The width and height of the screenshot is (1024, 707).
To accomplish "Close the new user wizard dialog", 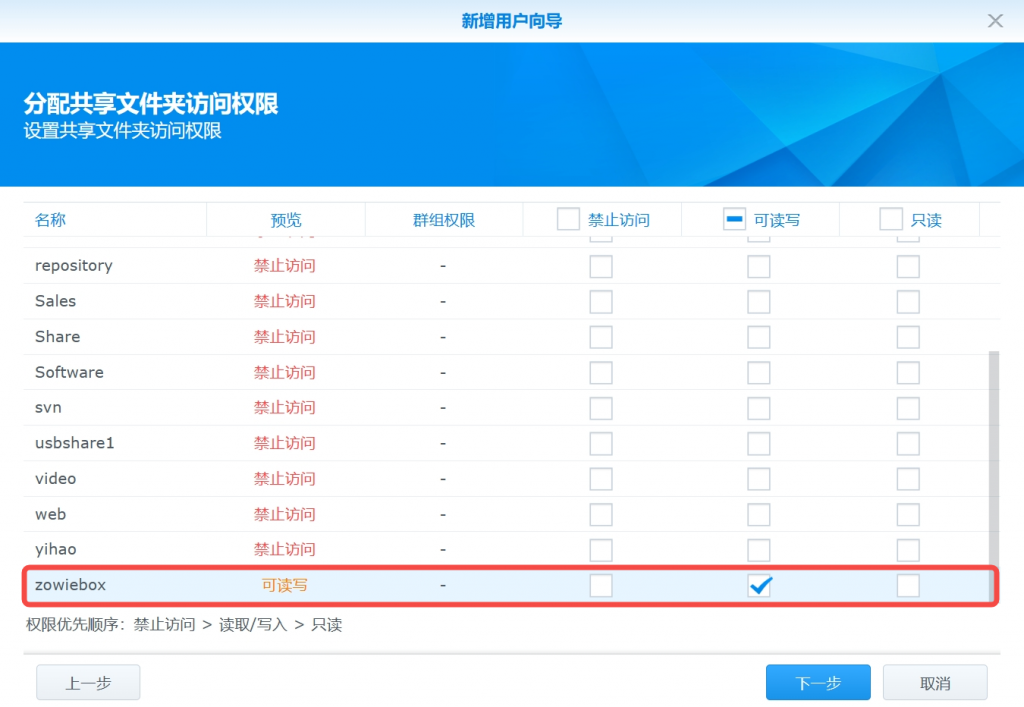I will (995, 21).
